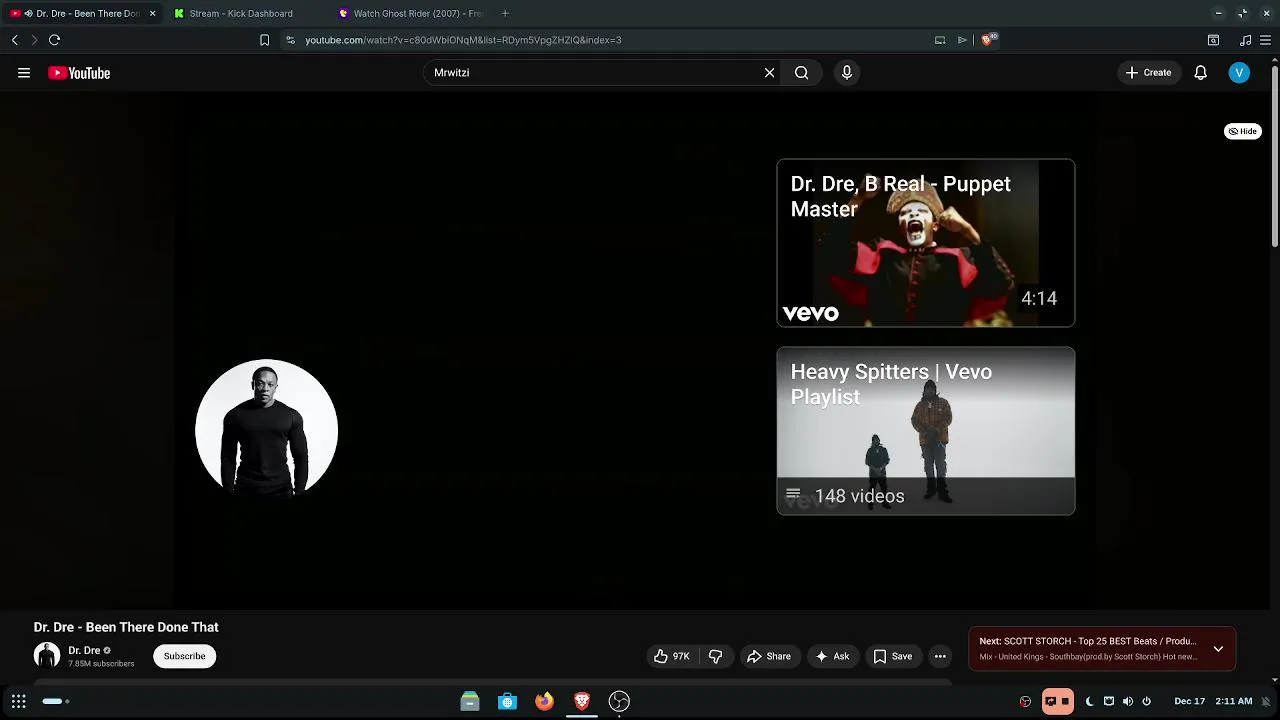Image resolution: width=1280 pixels, height=720 pixels.
Task: Subscribe to Dr. Dre channel
Action: (x=184, y=656)
